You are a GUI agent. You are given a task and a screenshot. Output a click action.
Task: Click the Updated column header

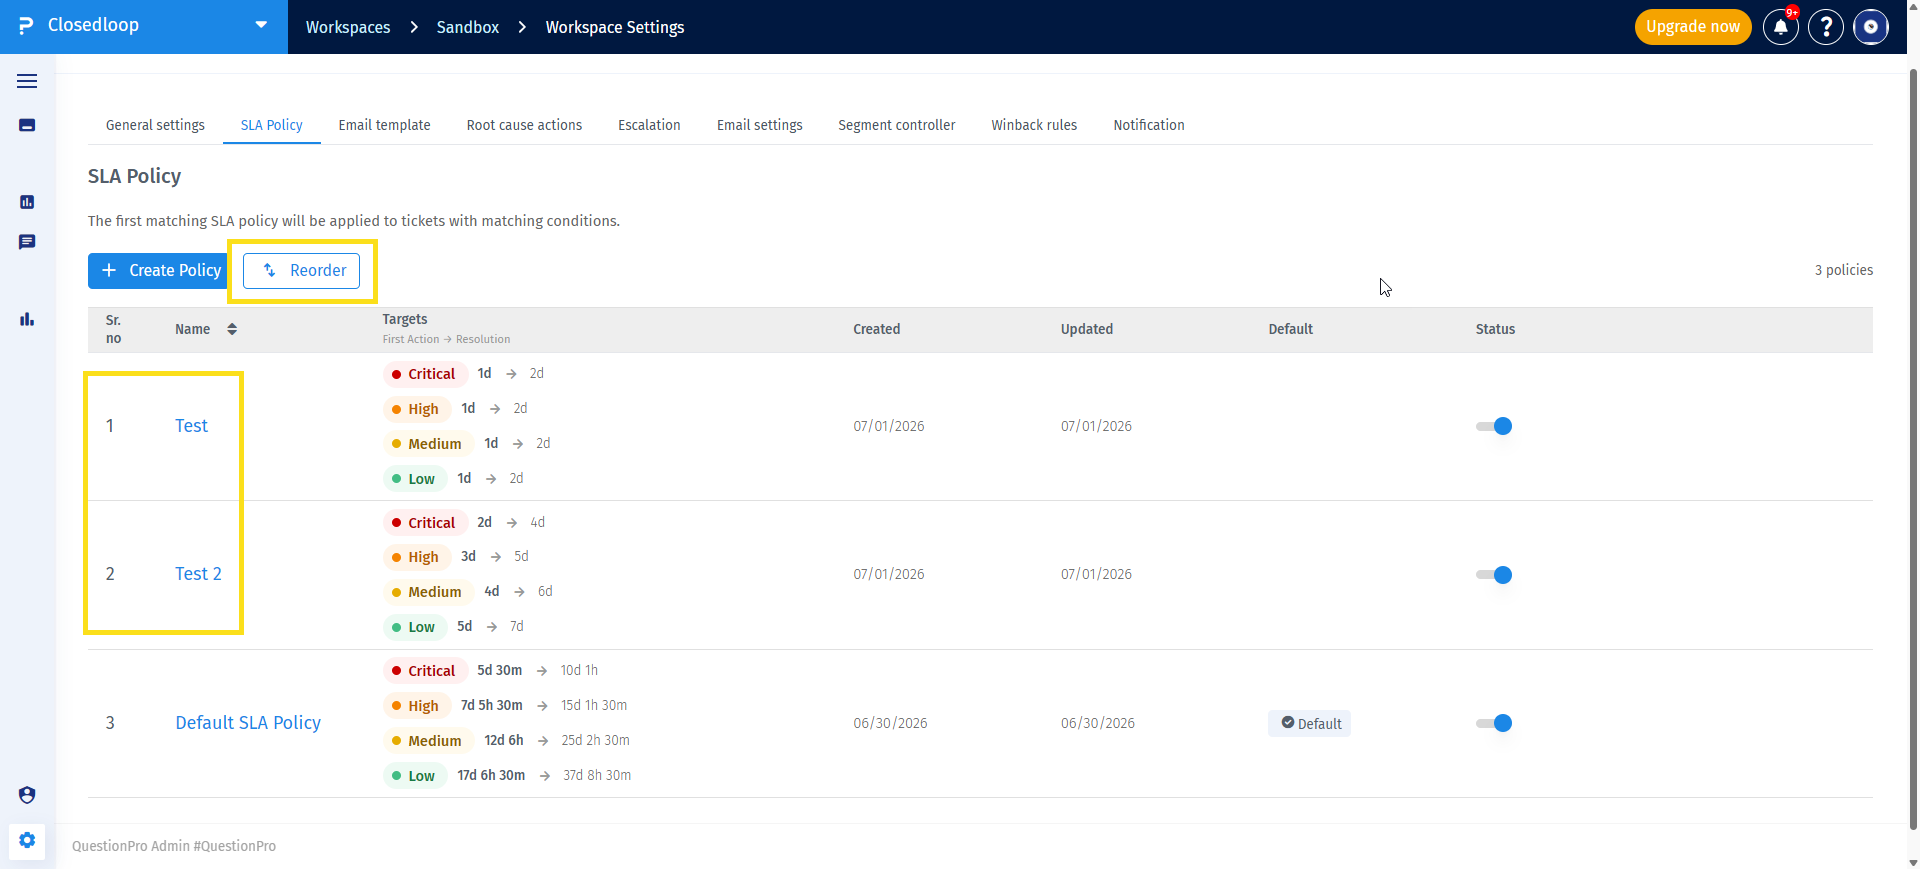(x=1087, y=329)
